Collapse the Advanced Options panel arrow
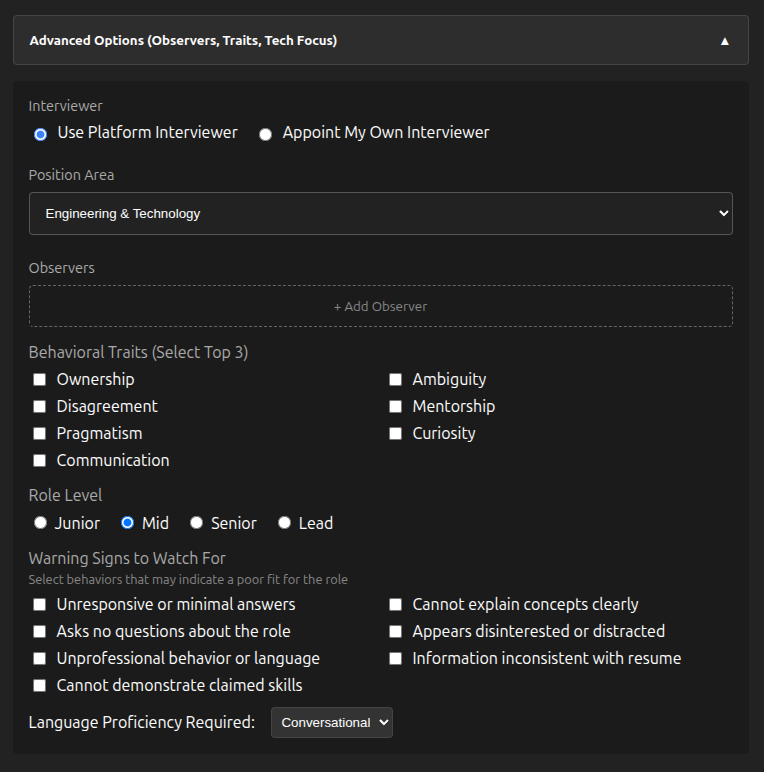The height and width of the screenshot is (772, 764). pyautogui.click(x=725, y=41)
